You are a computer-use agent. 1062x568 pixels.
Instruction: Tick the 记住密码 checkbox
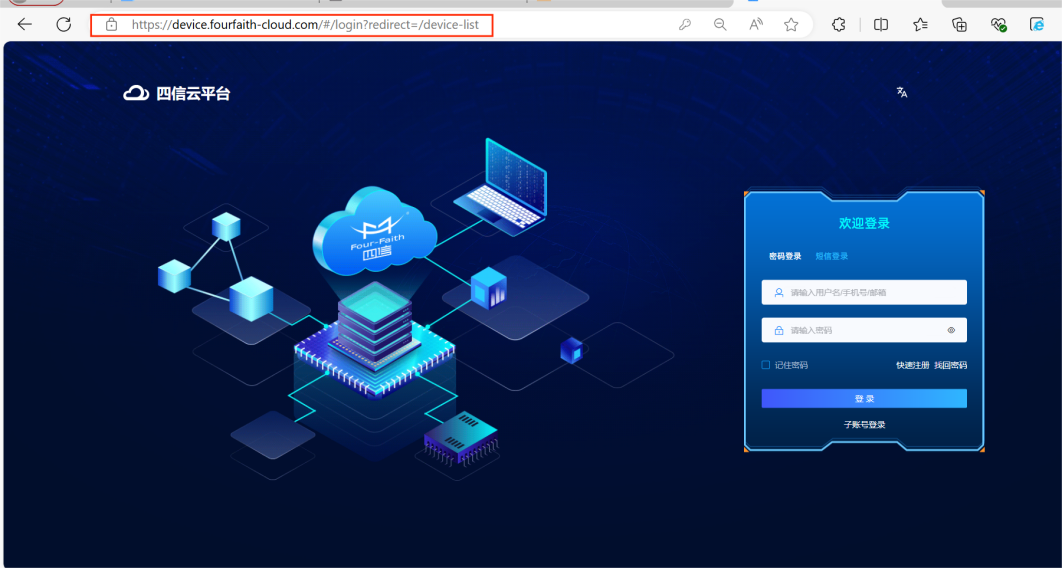pyautogui.click(x=766, y=365)
